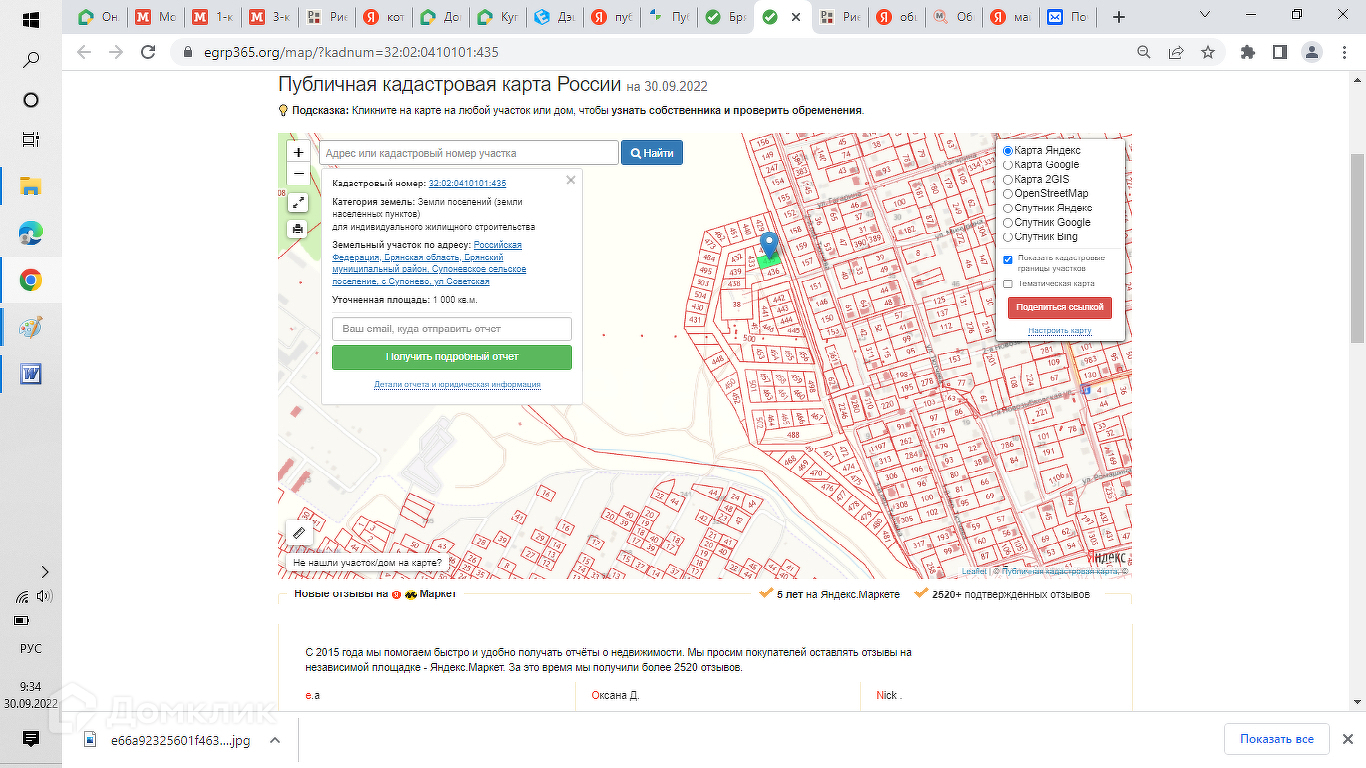Expand the Windows taskbar side chevron

tap(44, 572)
